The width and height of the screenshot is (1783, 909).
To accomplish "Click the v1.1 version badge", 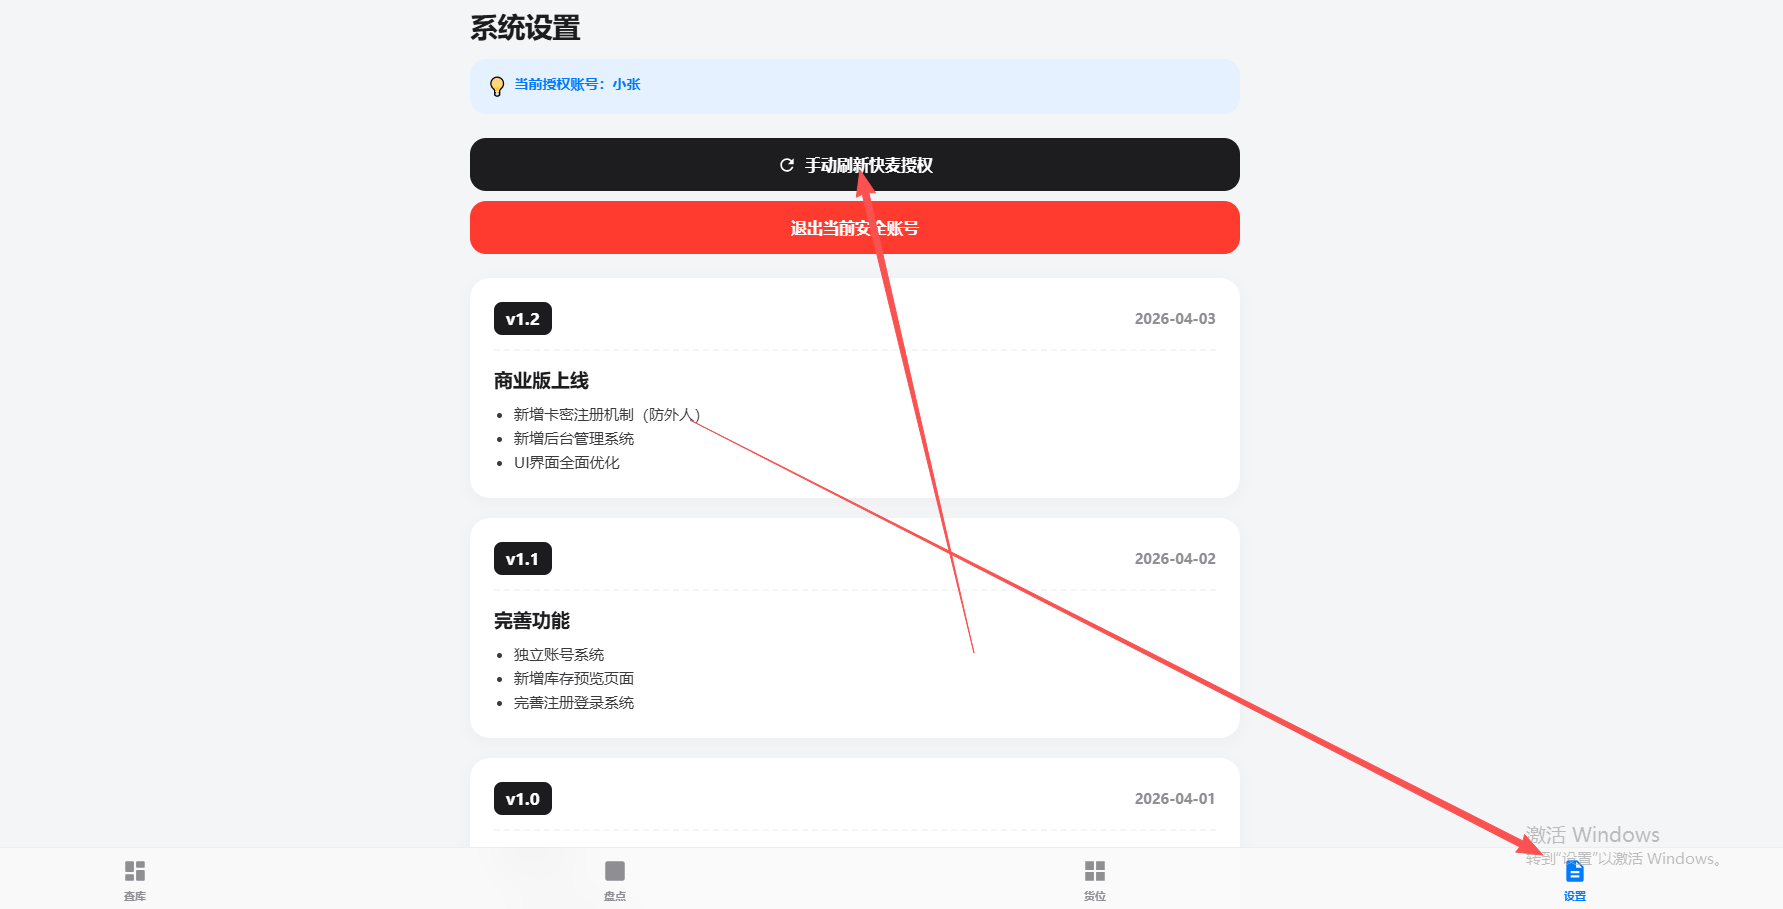I will (x=523, y=559).
